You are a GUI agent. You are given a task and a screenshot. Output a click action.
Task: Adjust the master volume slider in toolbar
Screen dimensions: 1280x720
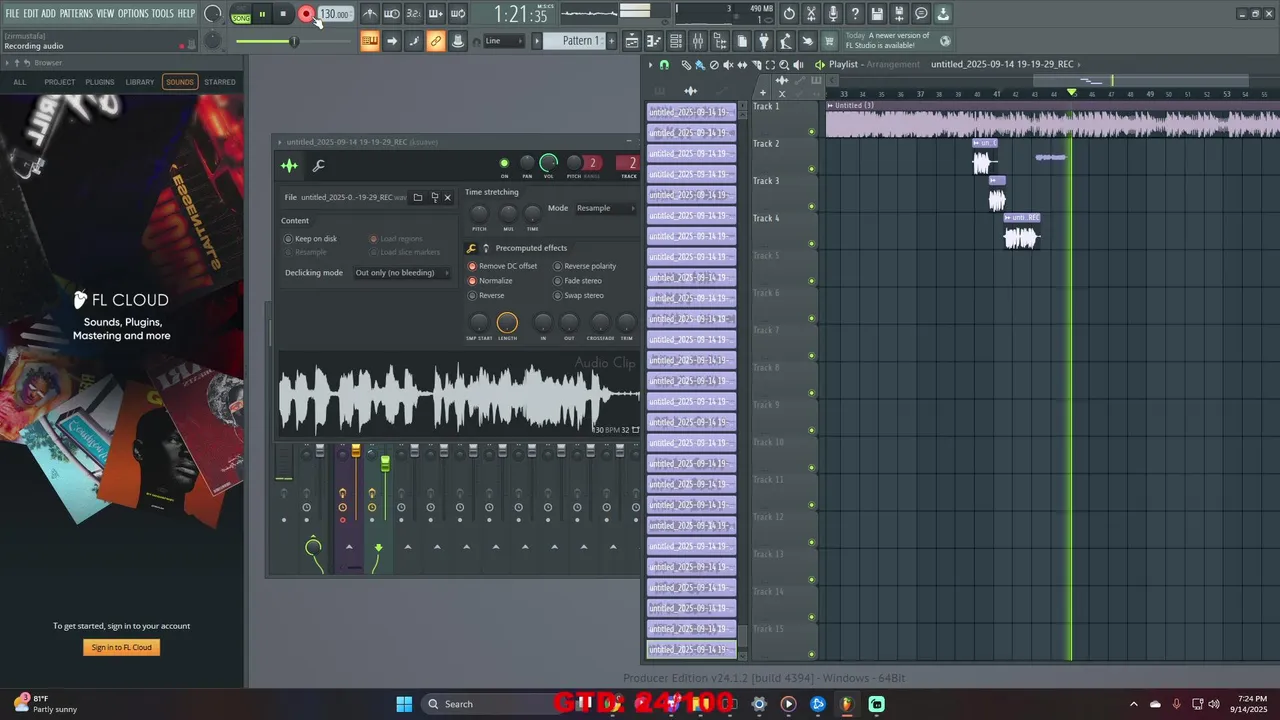[295, 41]
